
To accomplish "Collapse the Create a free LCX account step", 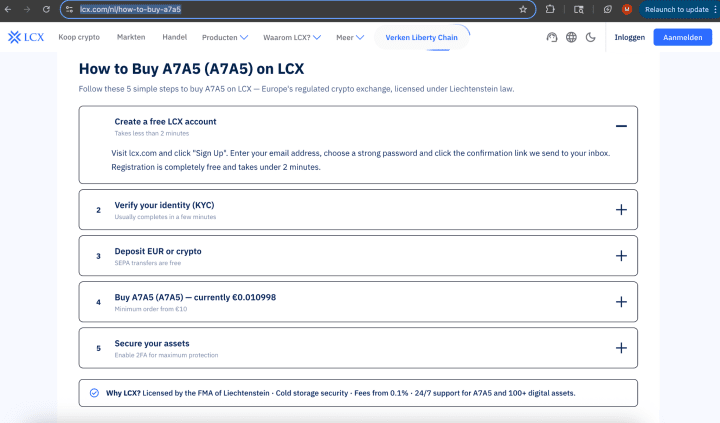I will point(621,126).
